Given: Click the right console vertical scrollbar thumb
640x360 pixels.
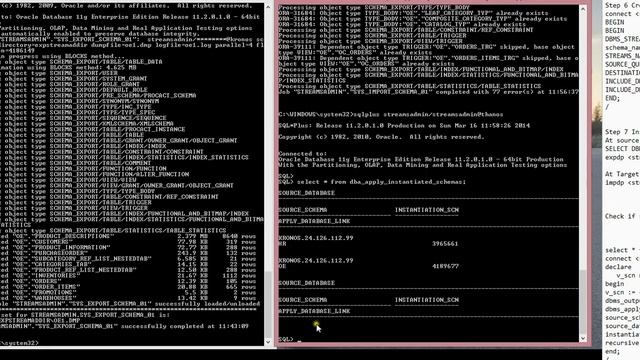Looking at the screenshot, I should pyautogui.click(x=583, y=301).
